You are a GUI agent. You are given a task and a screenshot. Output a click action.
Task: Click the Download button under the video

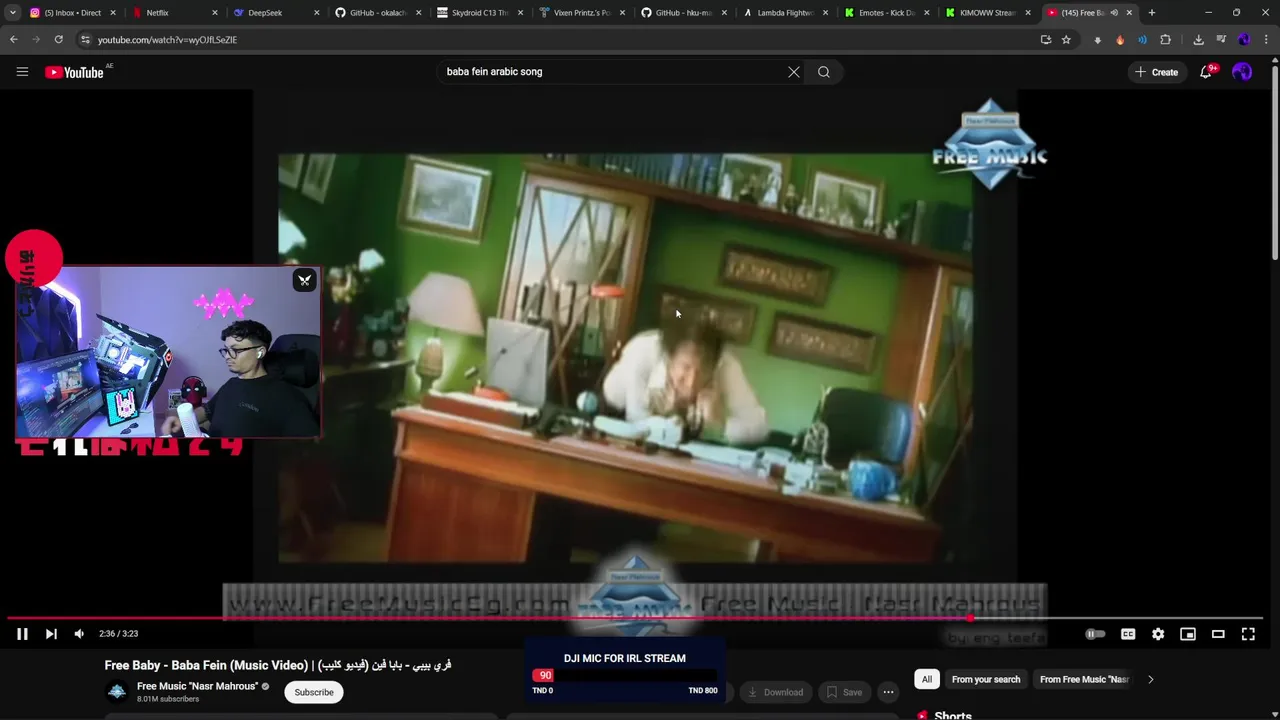coord(775,692)
